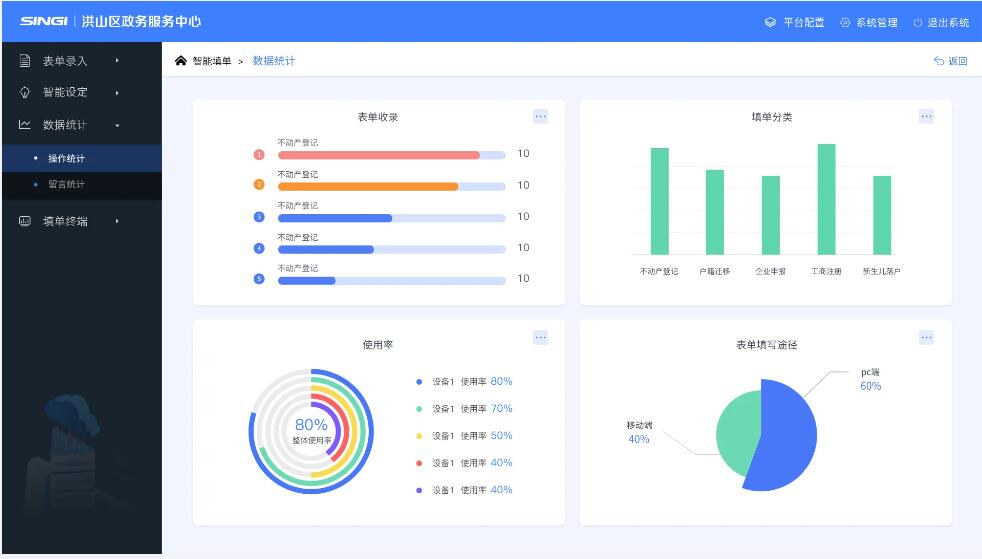Click the purple legend dot for 40% usage
The width and height of the screenshot is (982, 559).
(x=419, y=490)
